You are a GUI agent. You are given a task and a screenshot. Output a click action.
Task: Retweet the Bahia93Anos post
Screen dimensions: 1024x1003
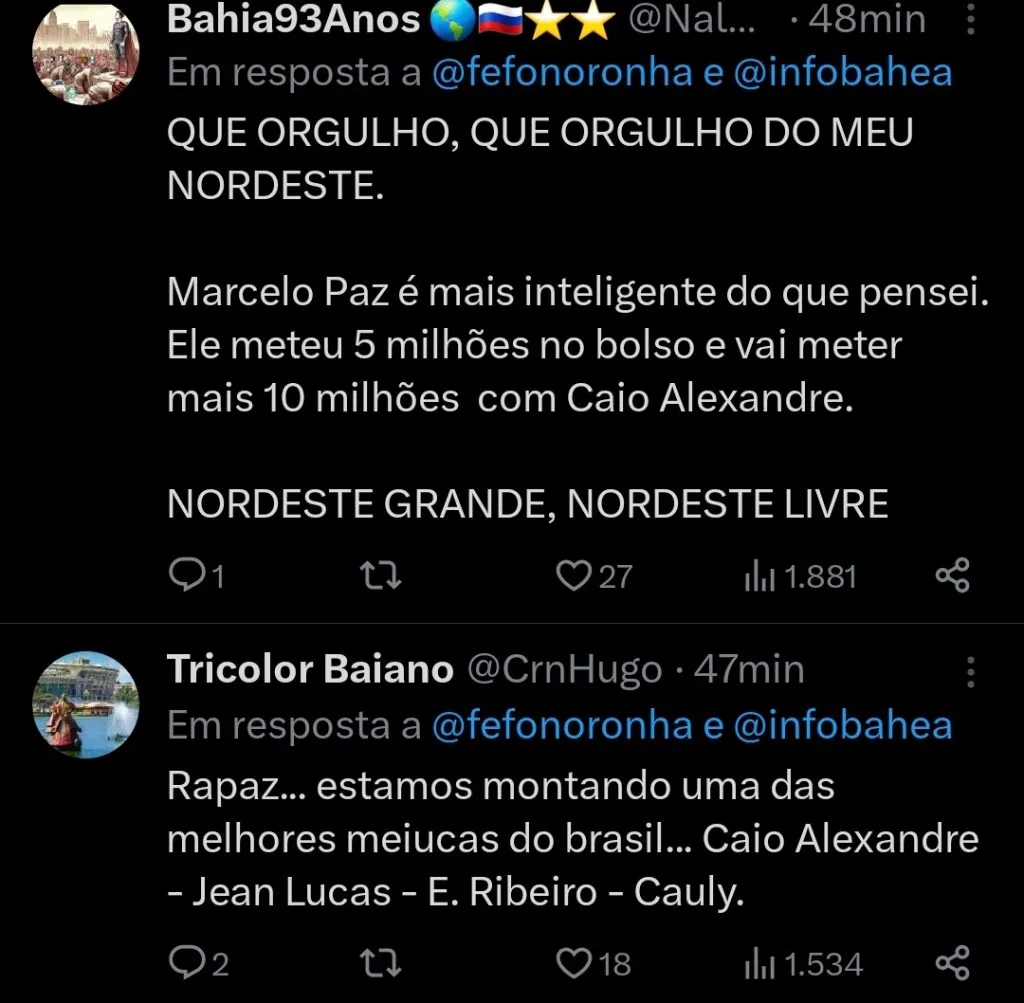[379, 574]
